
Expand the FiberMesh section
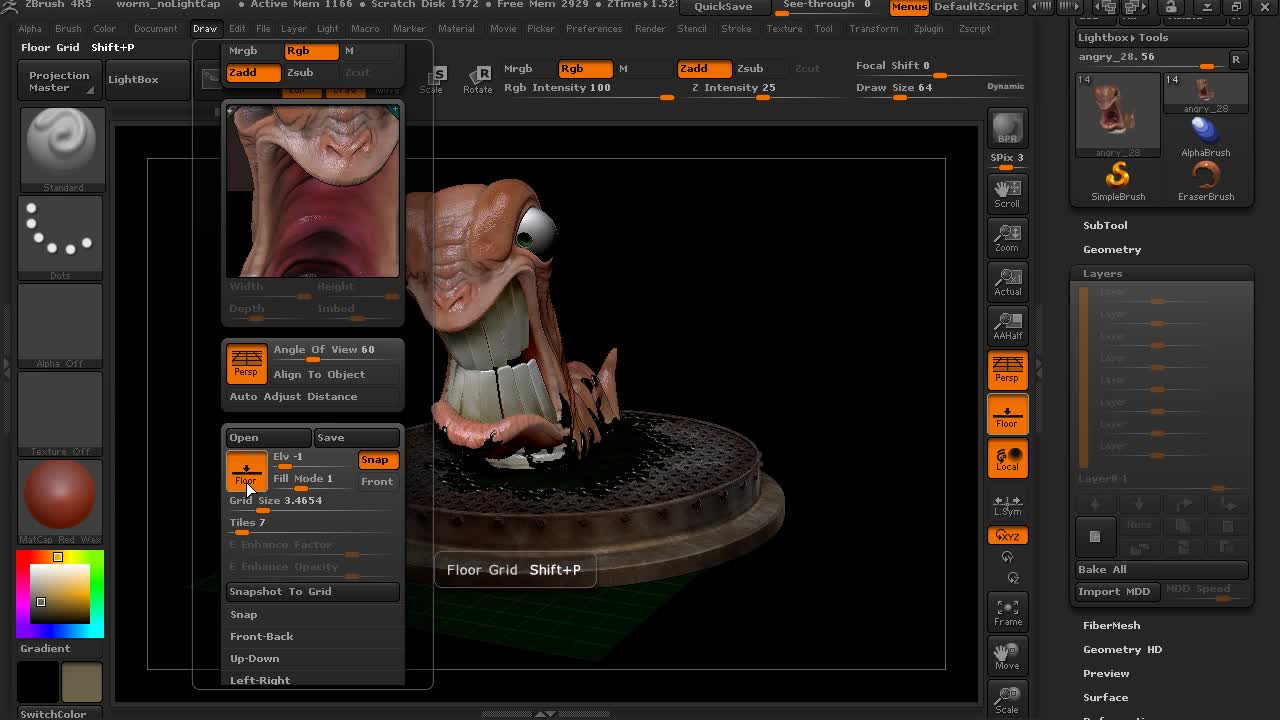point(1111,625)
